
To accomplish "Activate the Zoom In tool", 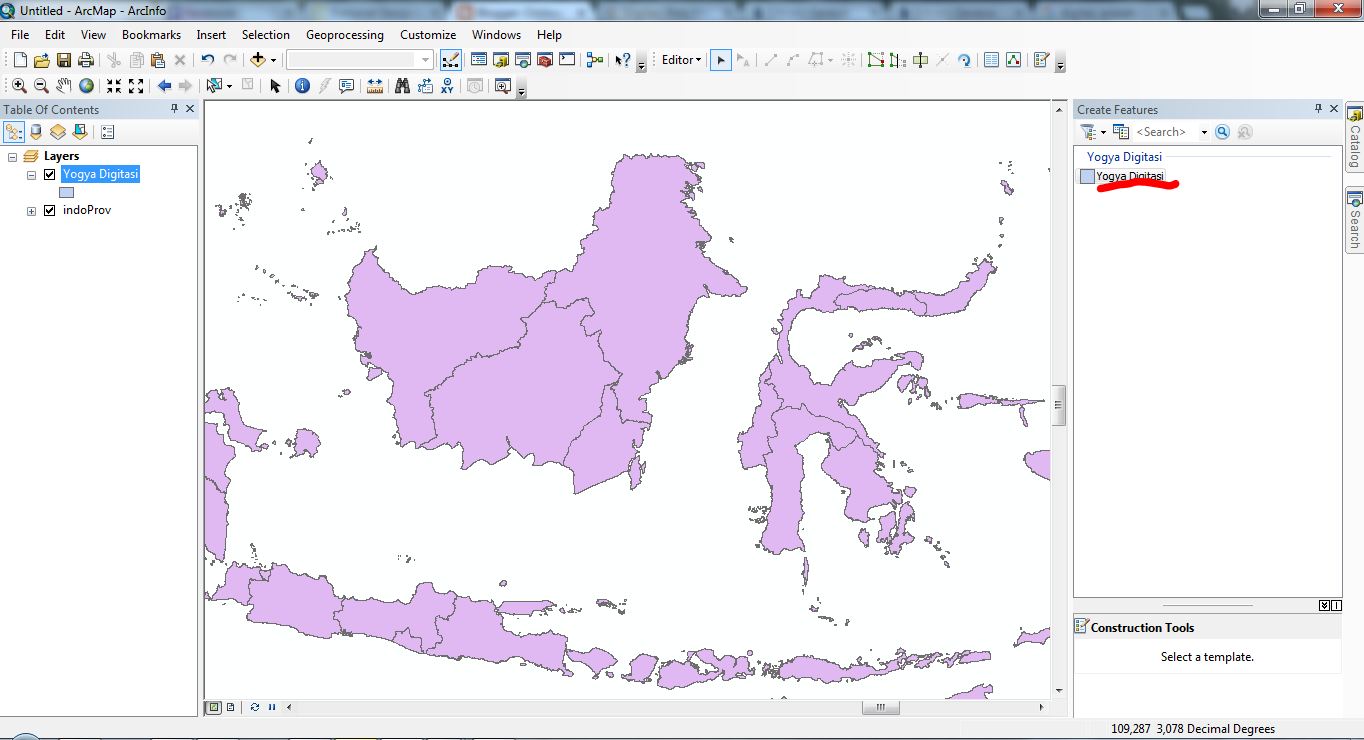I will click(x=18, y=85).
